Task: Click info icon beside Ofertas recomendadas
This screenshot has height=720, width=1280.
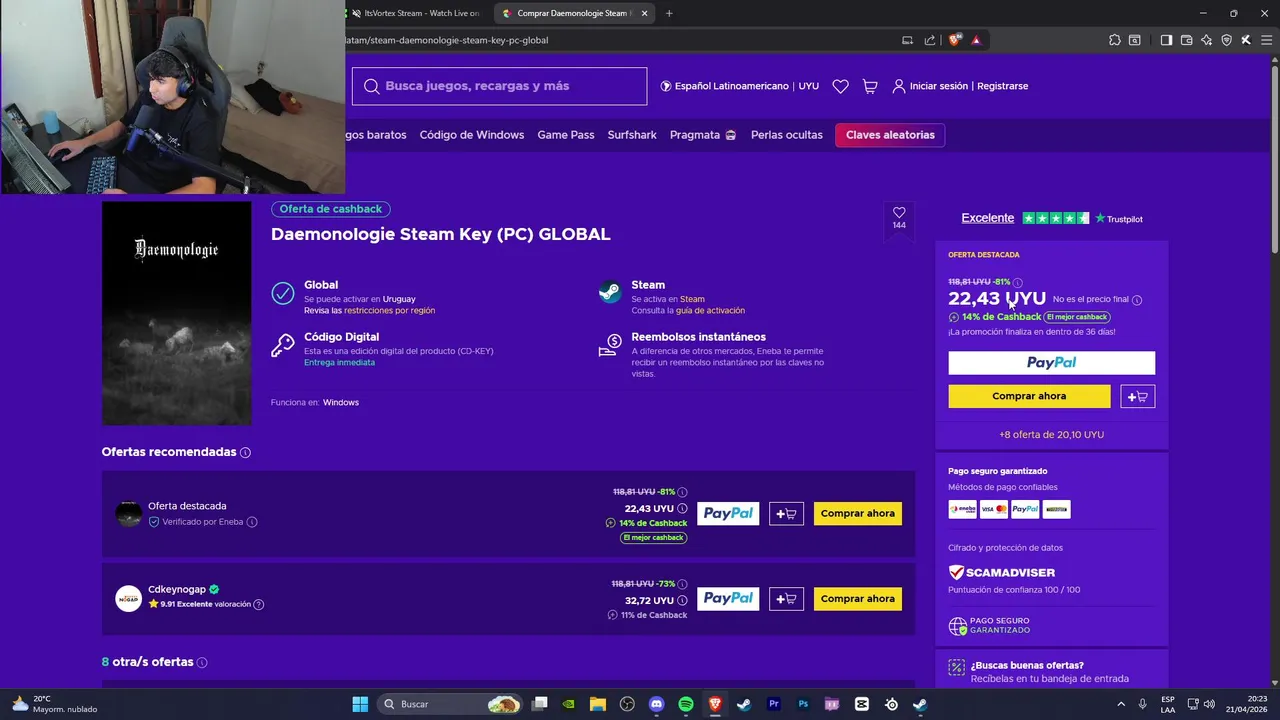Action: pos(245,453)
